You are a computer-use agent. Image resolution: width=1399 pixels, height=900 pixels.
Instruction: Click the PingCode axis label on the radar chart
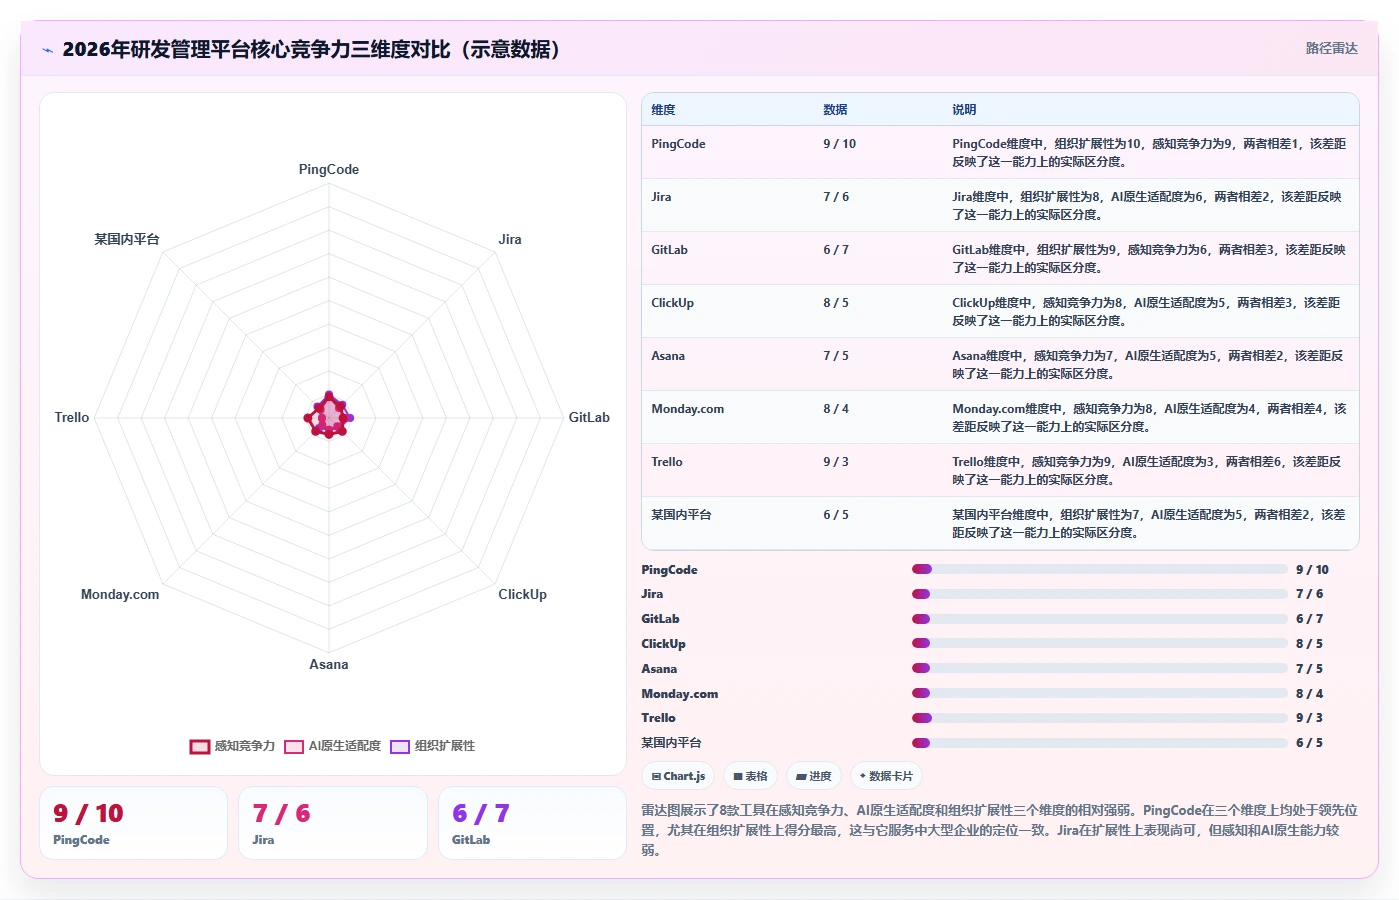pyautogui.click(x=329, y=169)
